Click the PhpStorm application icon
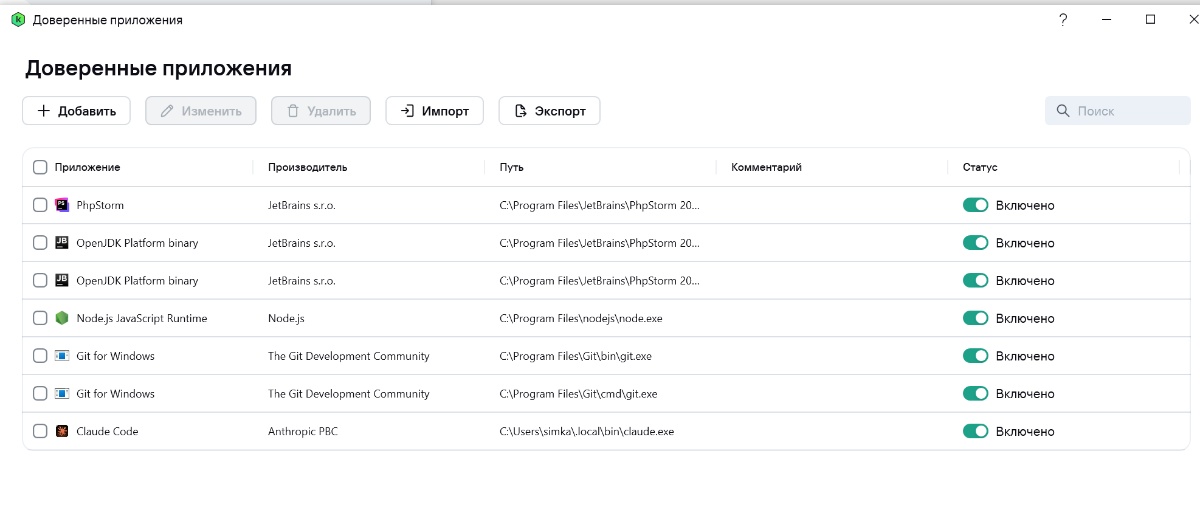Screen dimensions: 1200x510 pos(62,205)
